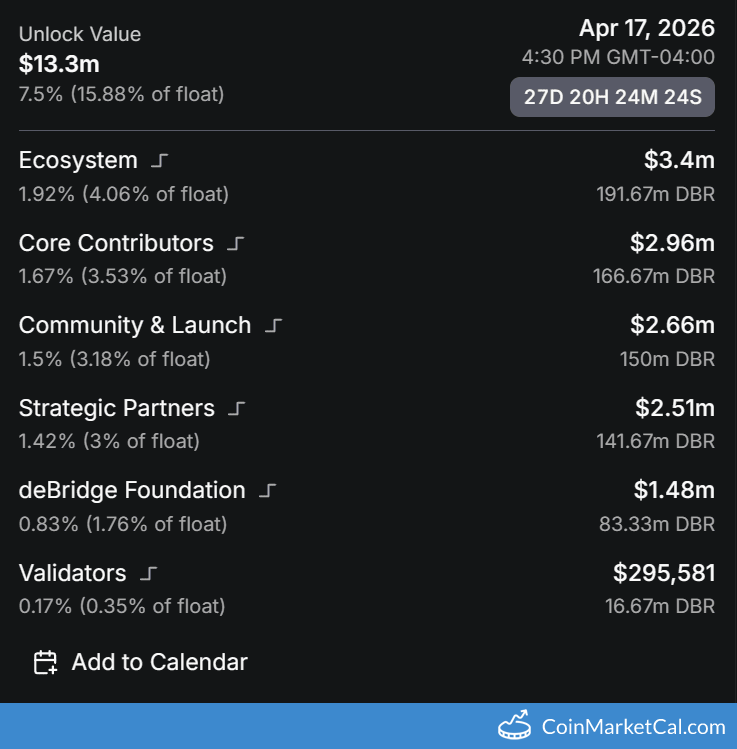Select the Ecosystem allocation label
This screenshot has height=749, width=737.
(78, 161)
